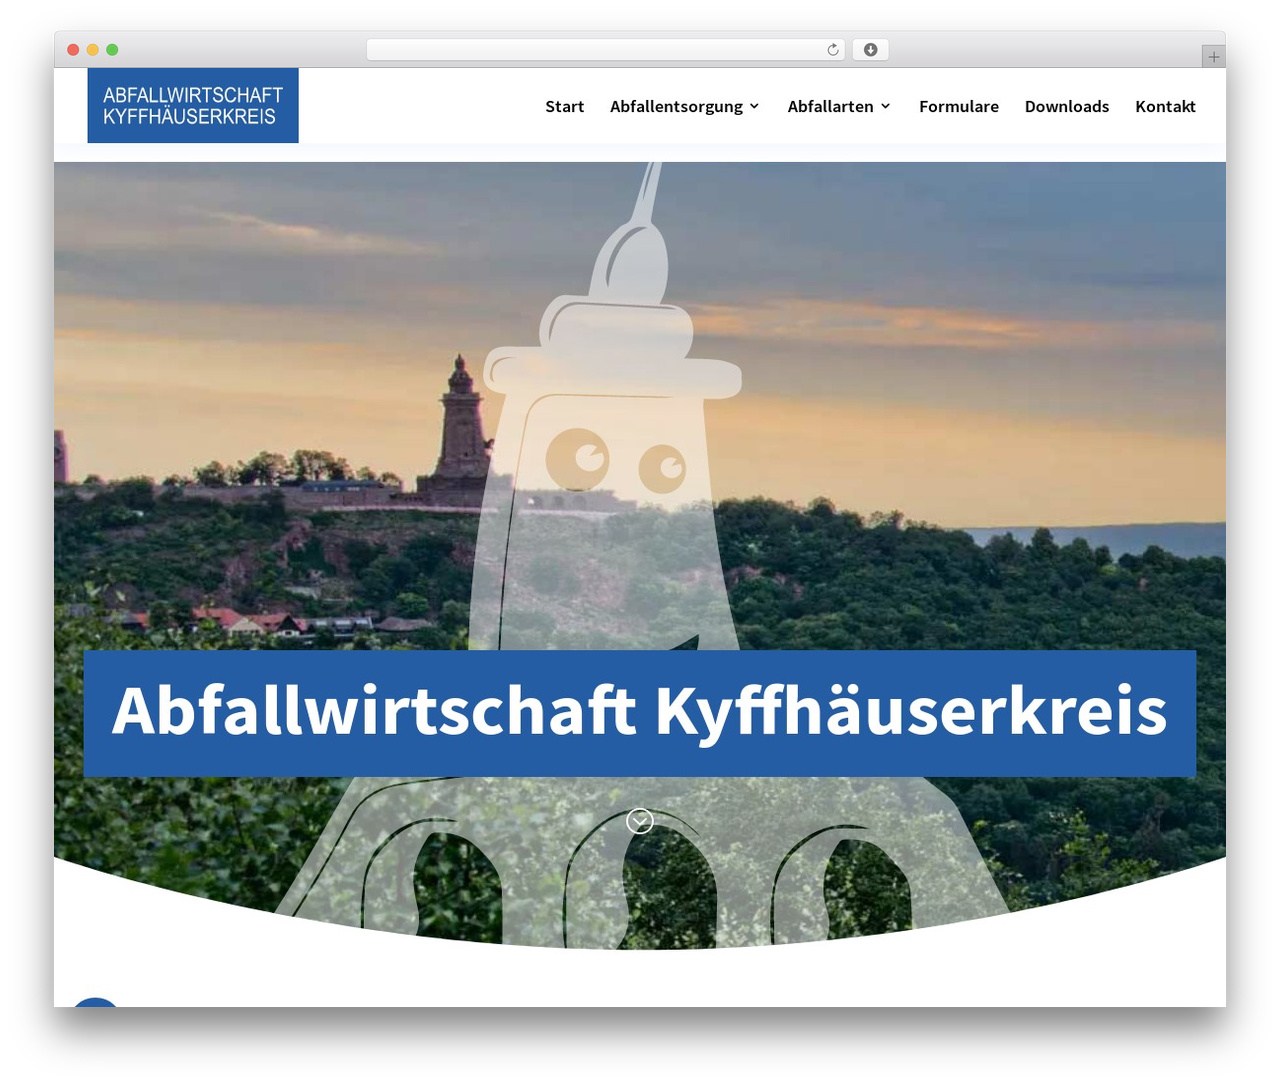Open the Kontakt page
This screenshot has width=1280, height=1084.
[1165, 106]
